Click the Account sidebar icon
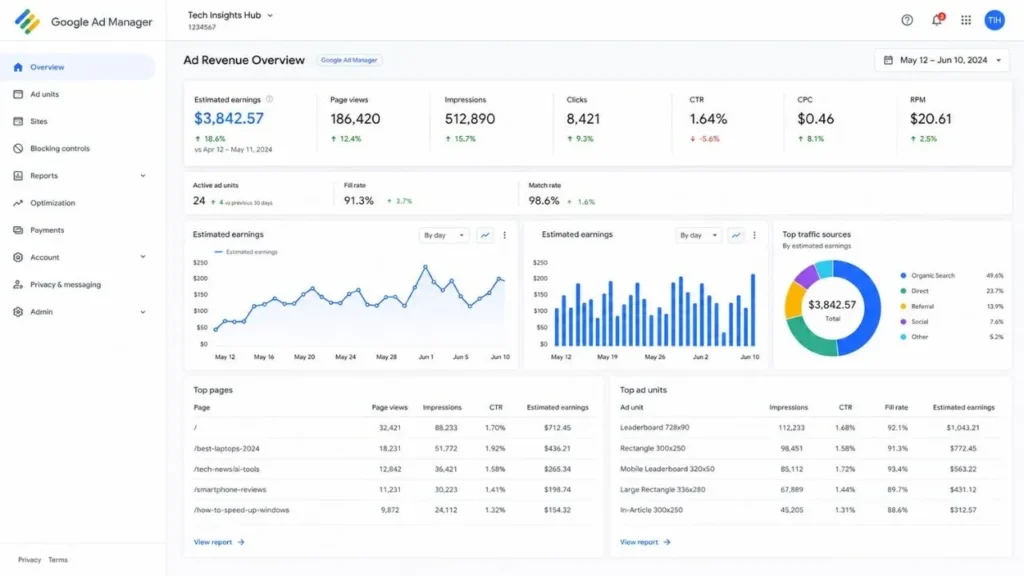The height and width of the screenshot is (576, 1024). (18, 257)
